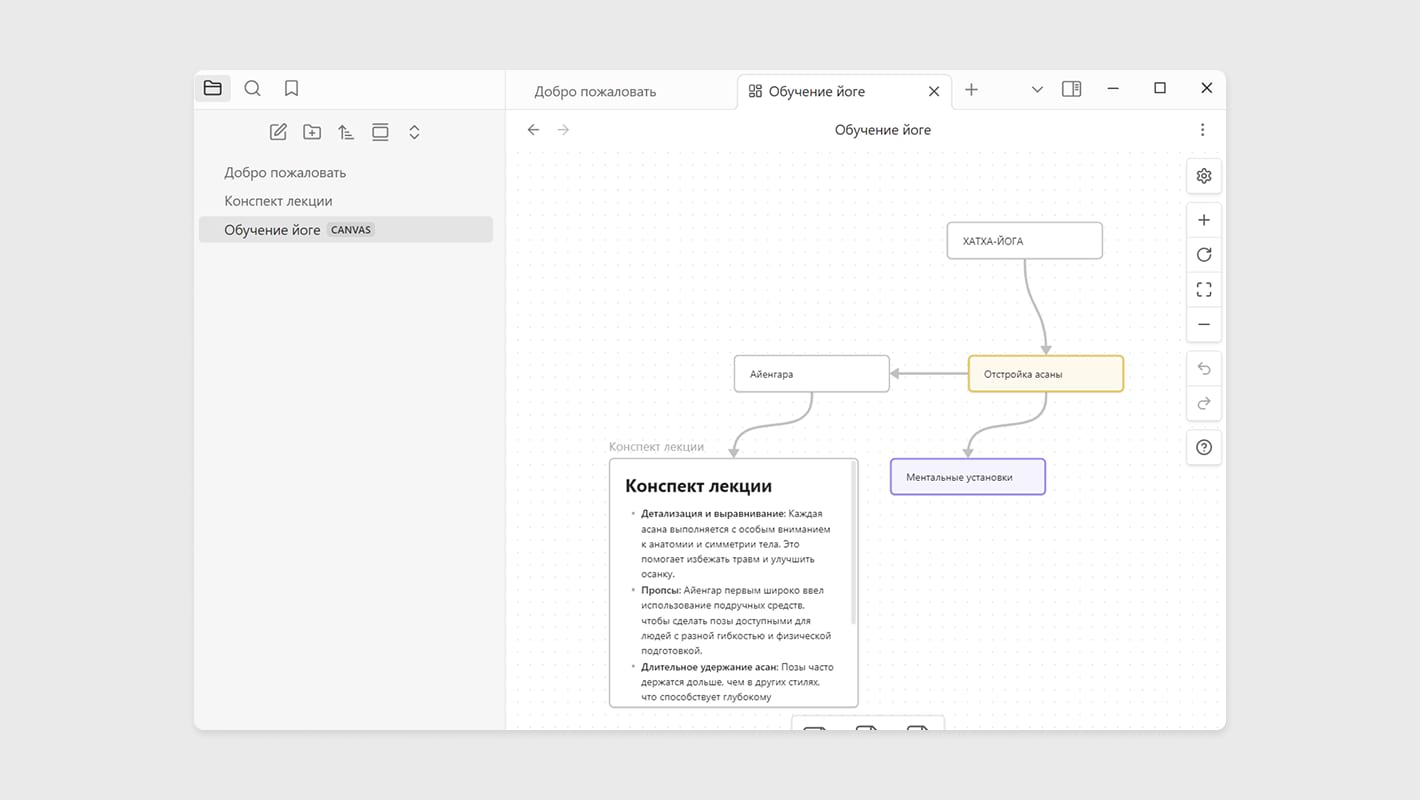Open Конспект лекции in file list
Viewport: 1420px width, 800px height.
coord(278,201)
